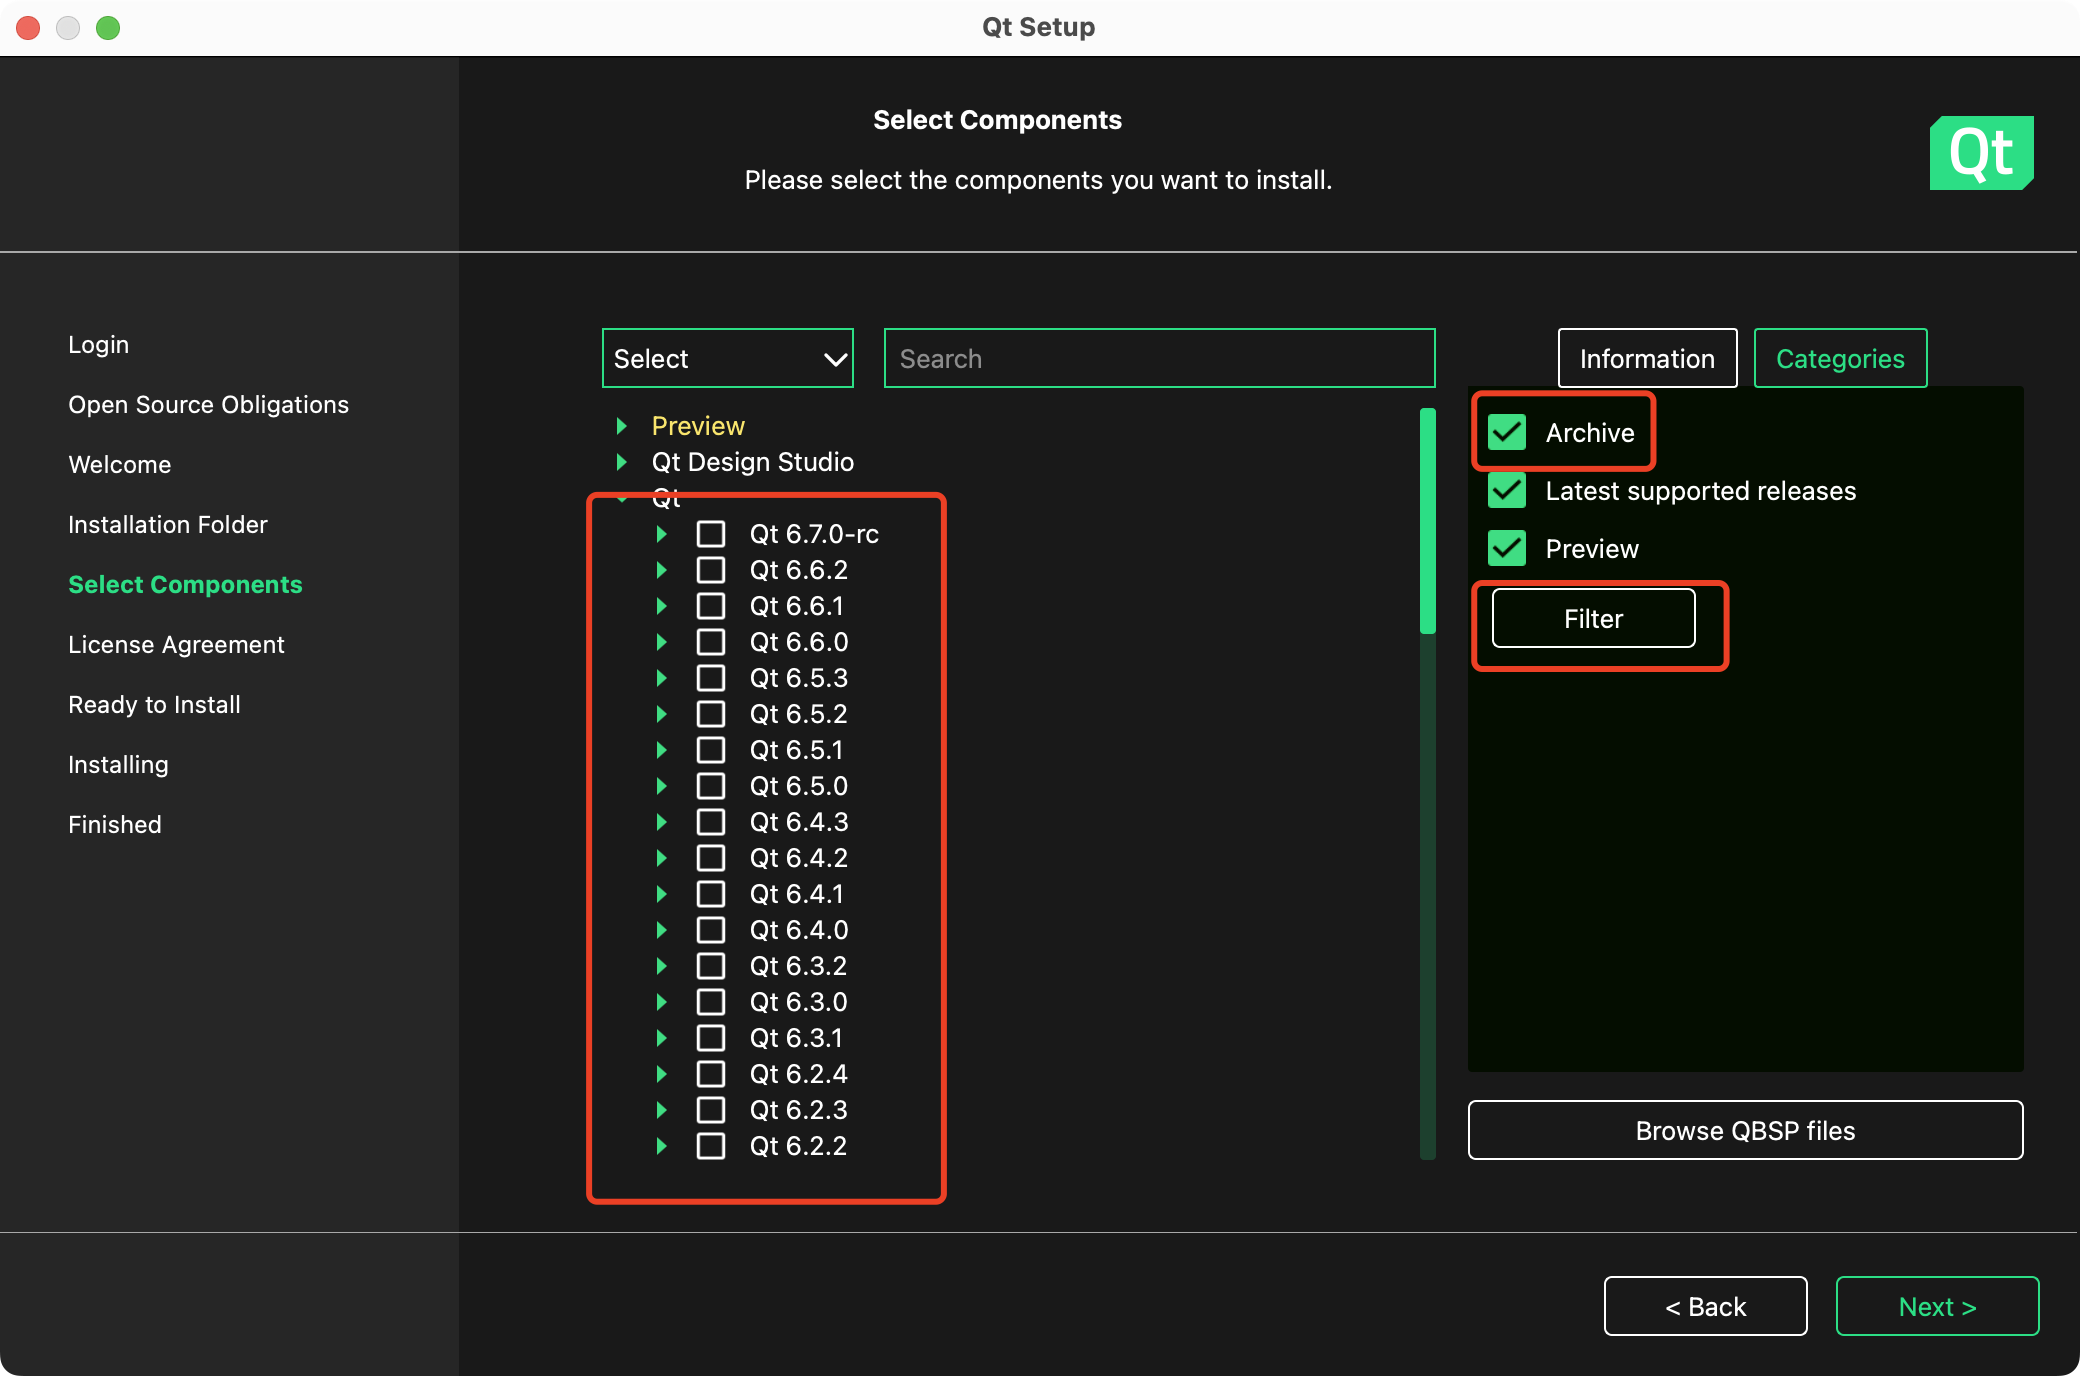Disable the Latest supported releases checkbox

[x=1507, y=491]
